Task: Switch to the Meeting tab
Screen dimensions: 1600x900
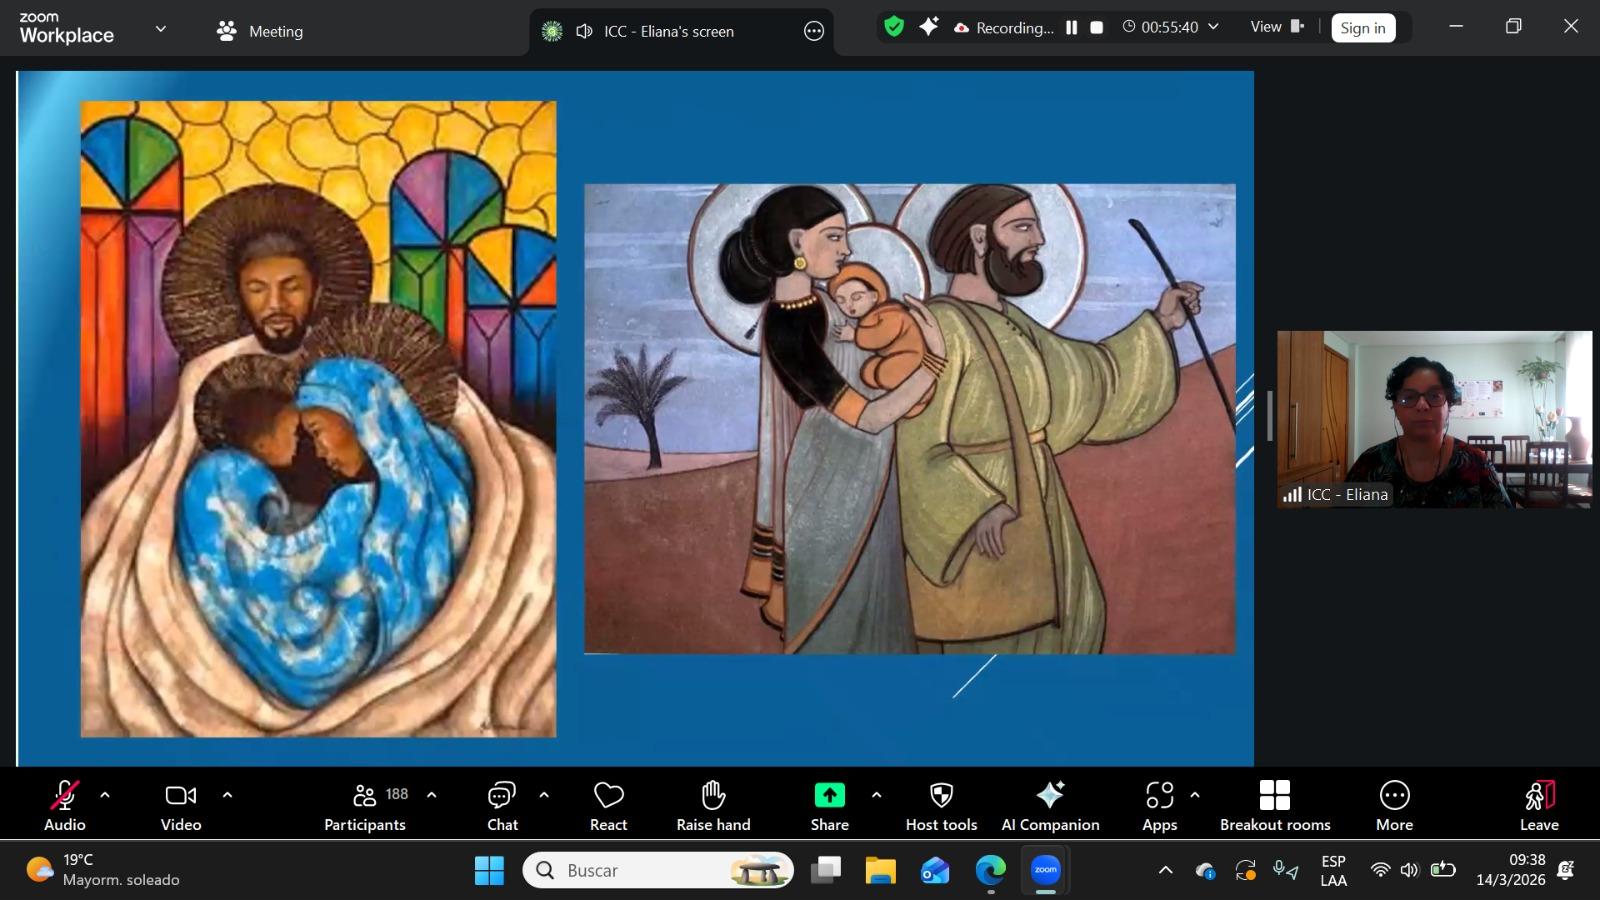Action: point(260,31)
